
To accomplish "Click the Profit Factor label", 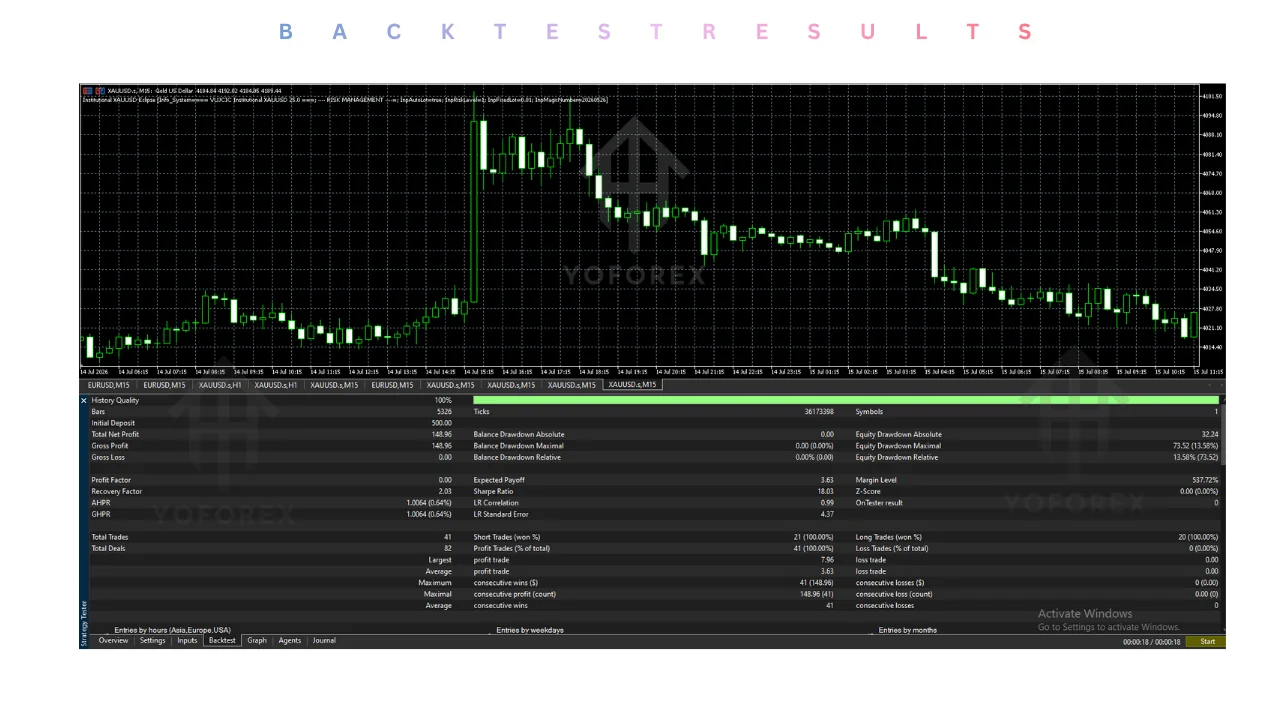I will (x=111, y=480).
